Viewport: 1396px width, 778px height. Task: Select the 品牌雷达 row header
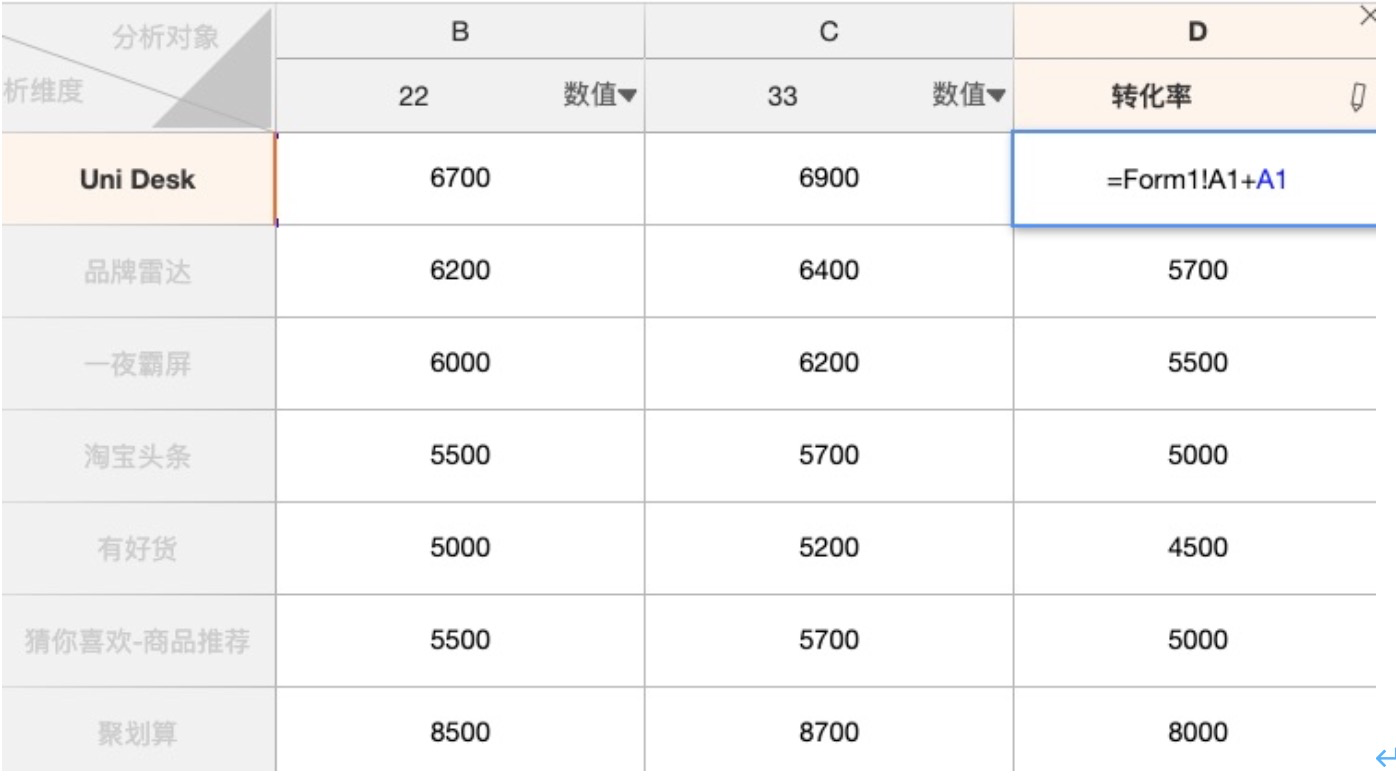(x=138, y=271)
